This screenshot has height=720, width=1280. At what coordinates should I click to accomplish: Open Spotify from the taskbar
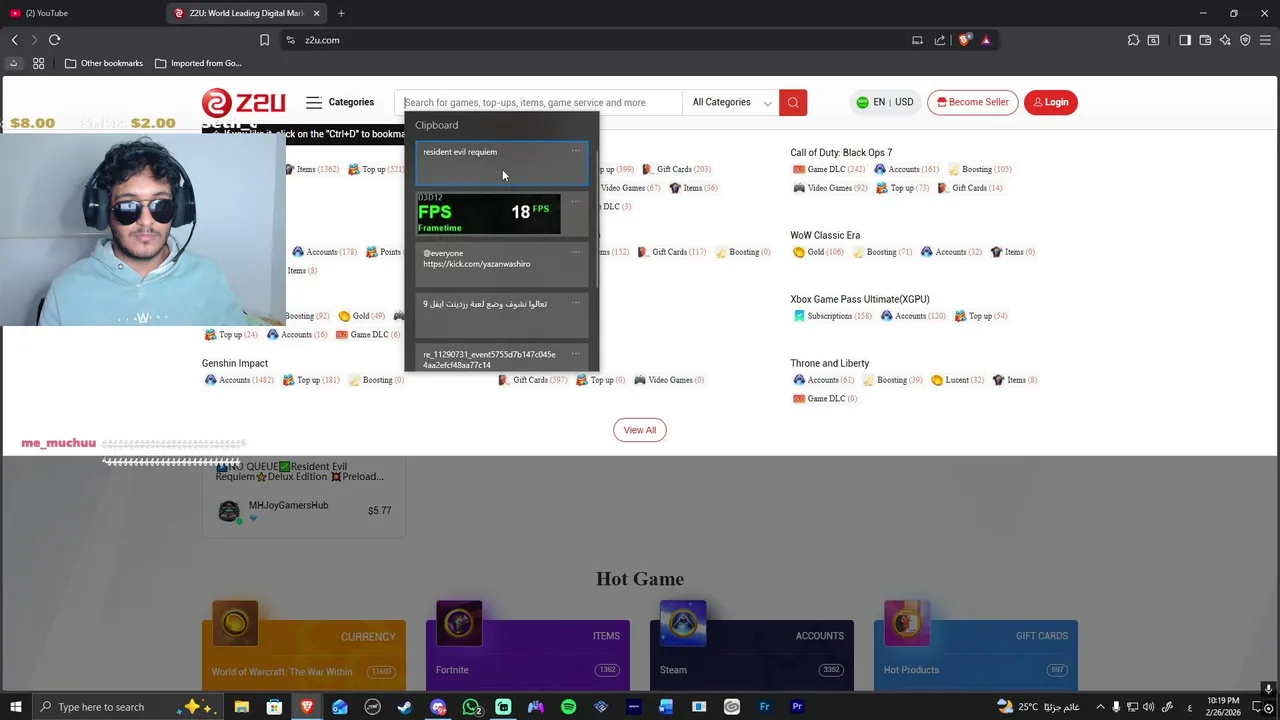(x=568, y=707)
